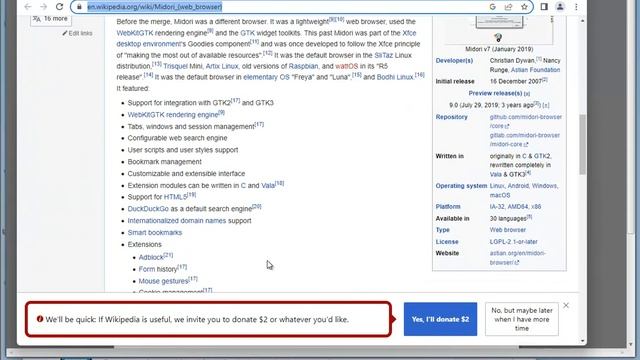Click the scrollbar up arrow

(x=582, y=20)
